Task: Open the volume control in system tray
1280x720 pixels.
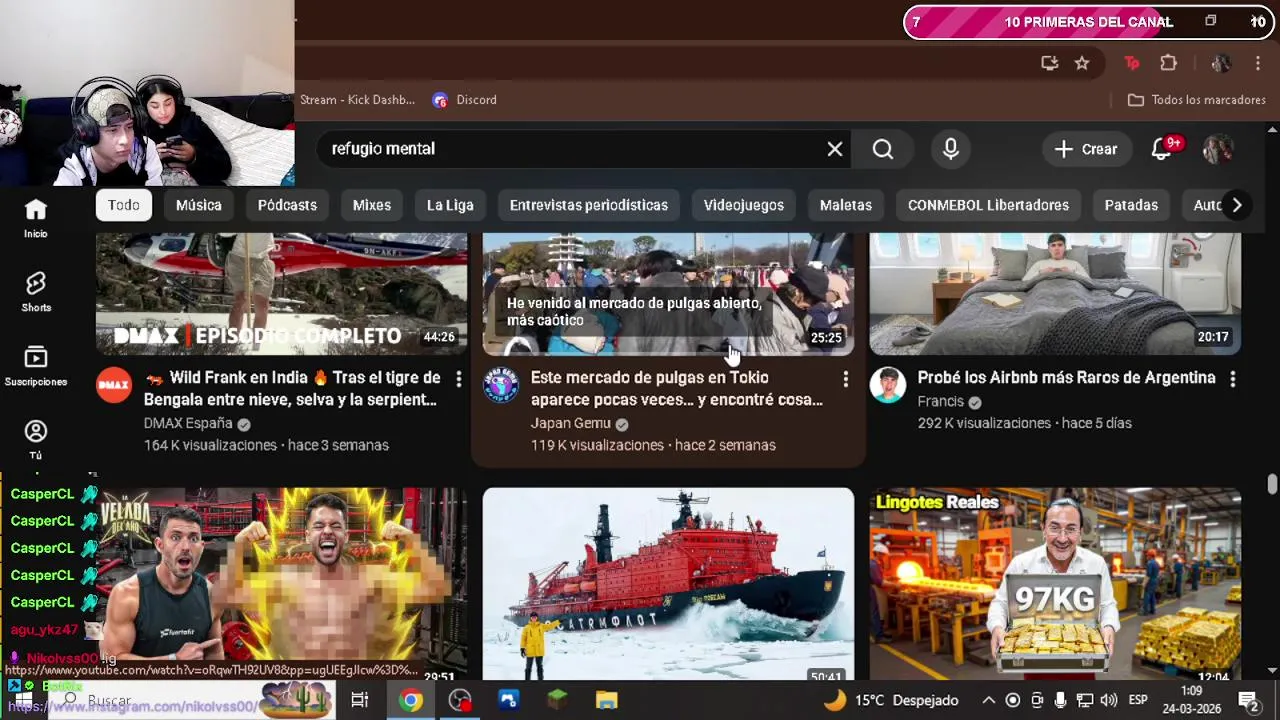Action: click(1108, 701)
